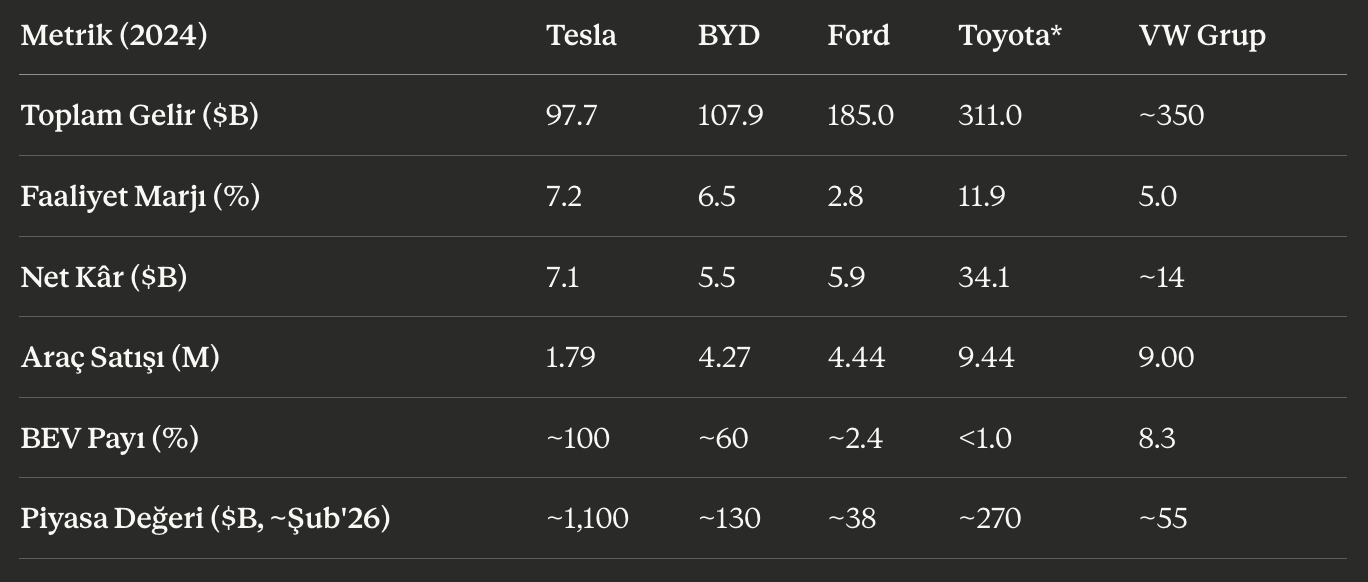Click VW Grup's market value ~55
The image size is (1368, 582).
point(1162,519)
